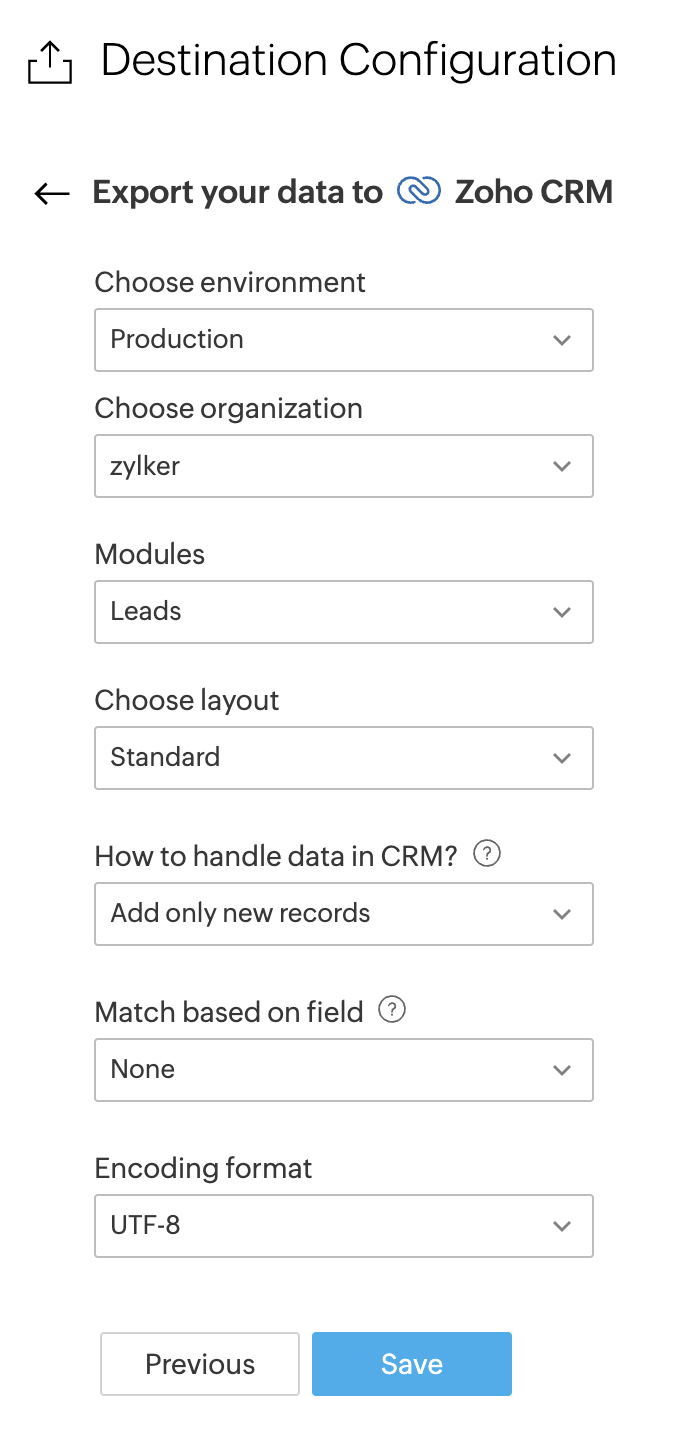Click the Destination Configuration heading

[358, 61]
